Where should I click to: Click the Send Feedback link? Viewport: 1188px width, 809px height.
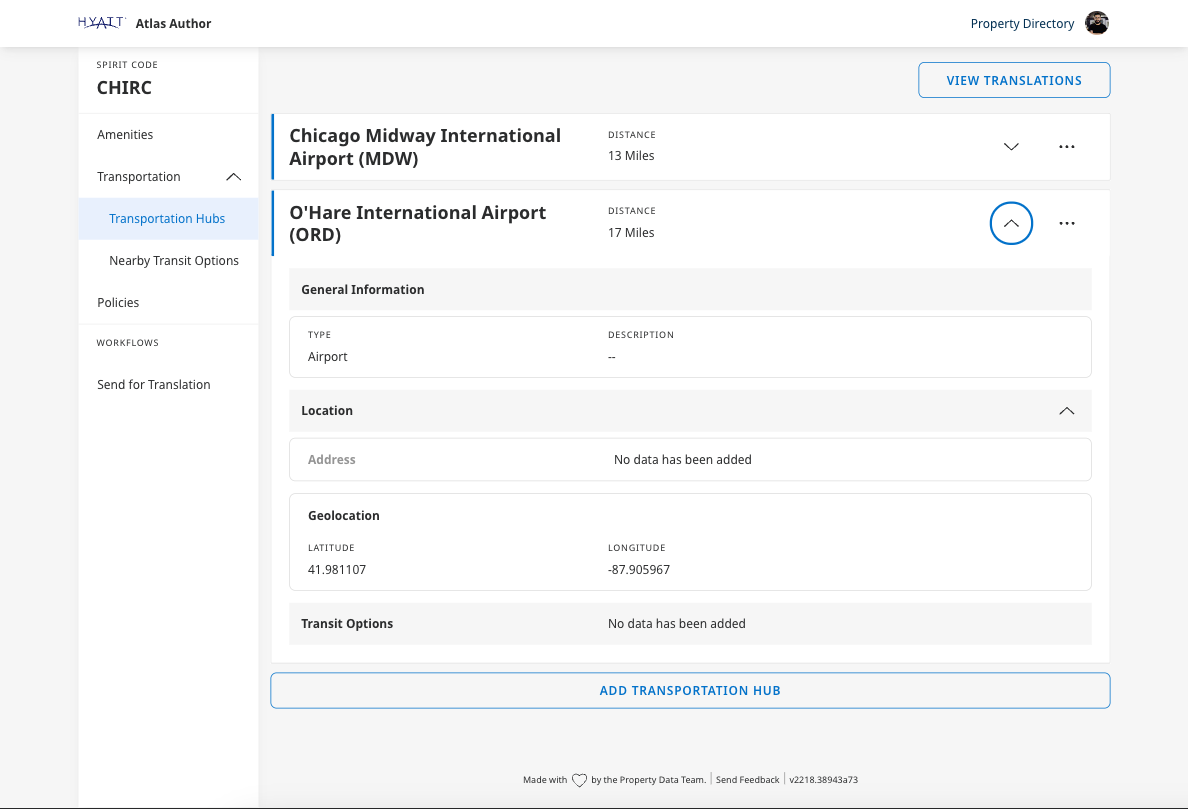coord(747,779)
